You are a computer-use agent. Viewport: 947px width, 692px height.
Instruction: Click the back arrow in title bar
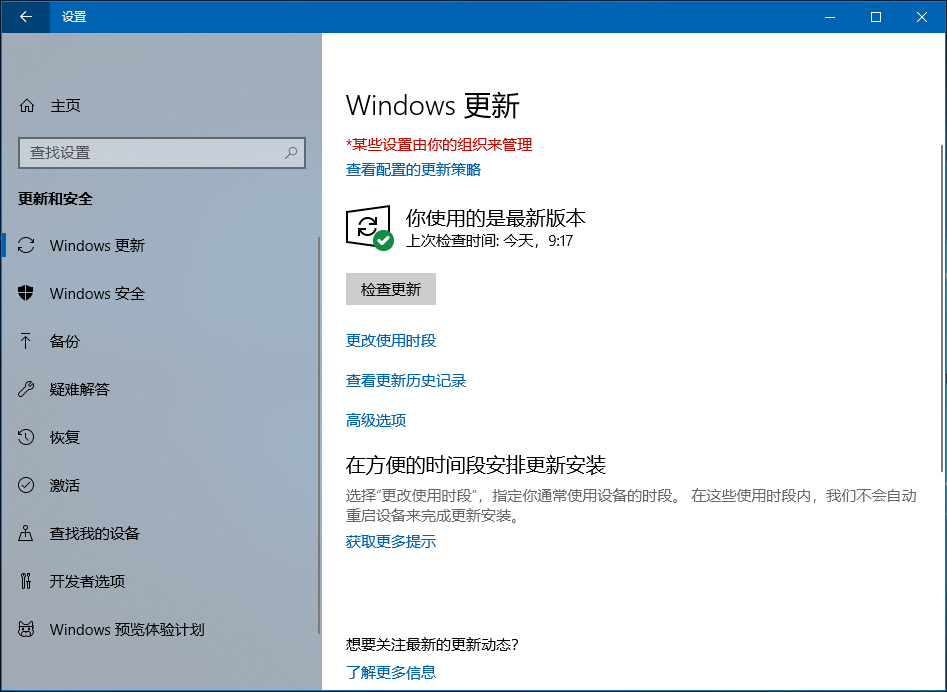[25, 17]
